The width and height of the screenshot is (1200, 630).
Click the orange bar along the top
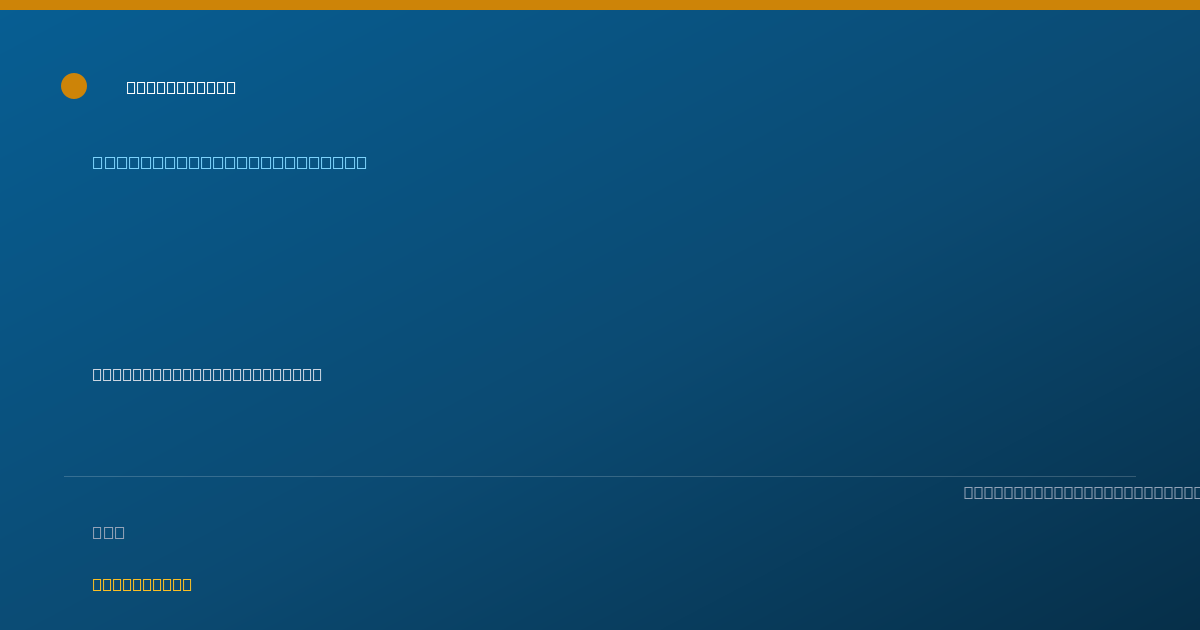(600, 5)
